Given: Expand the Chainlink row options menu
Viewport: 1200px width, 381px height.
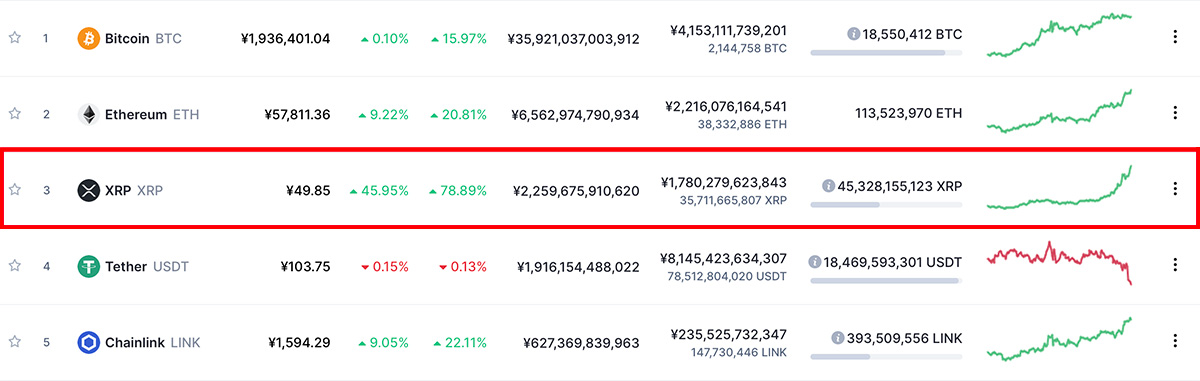Looking at the screenshot, I should coord(1175,342).
